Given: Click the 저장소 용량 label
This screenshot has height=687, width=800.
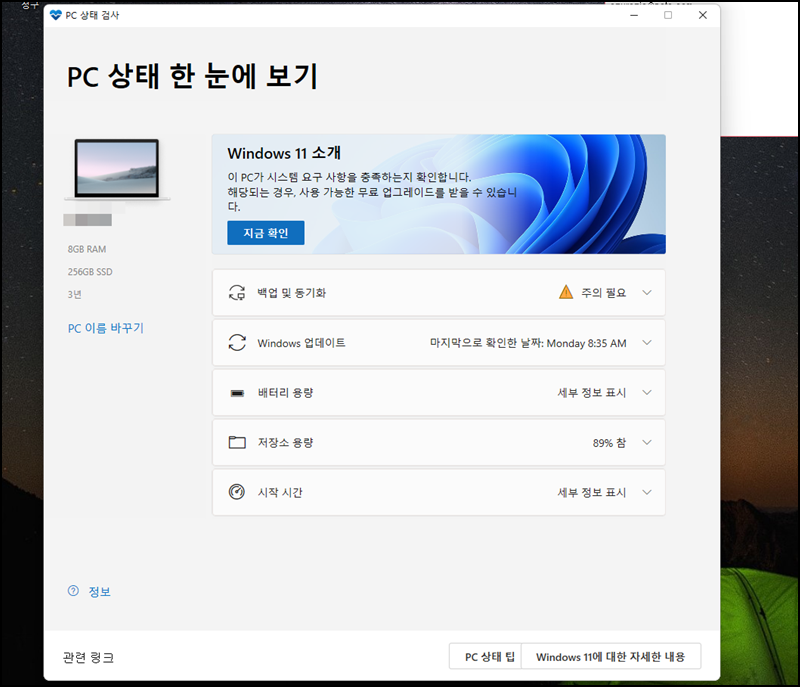Looking at the screenshot, I should 285,442.
